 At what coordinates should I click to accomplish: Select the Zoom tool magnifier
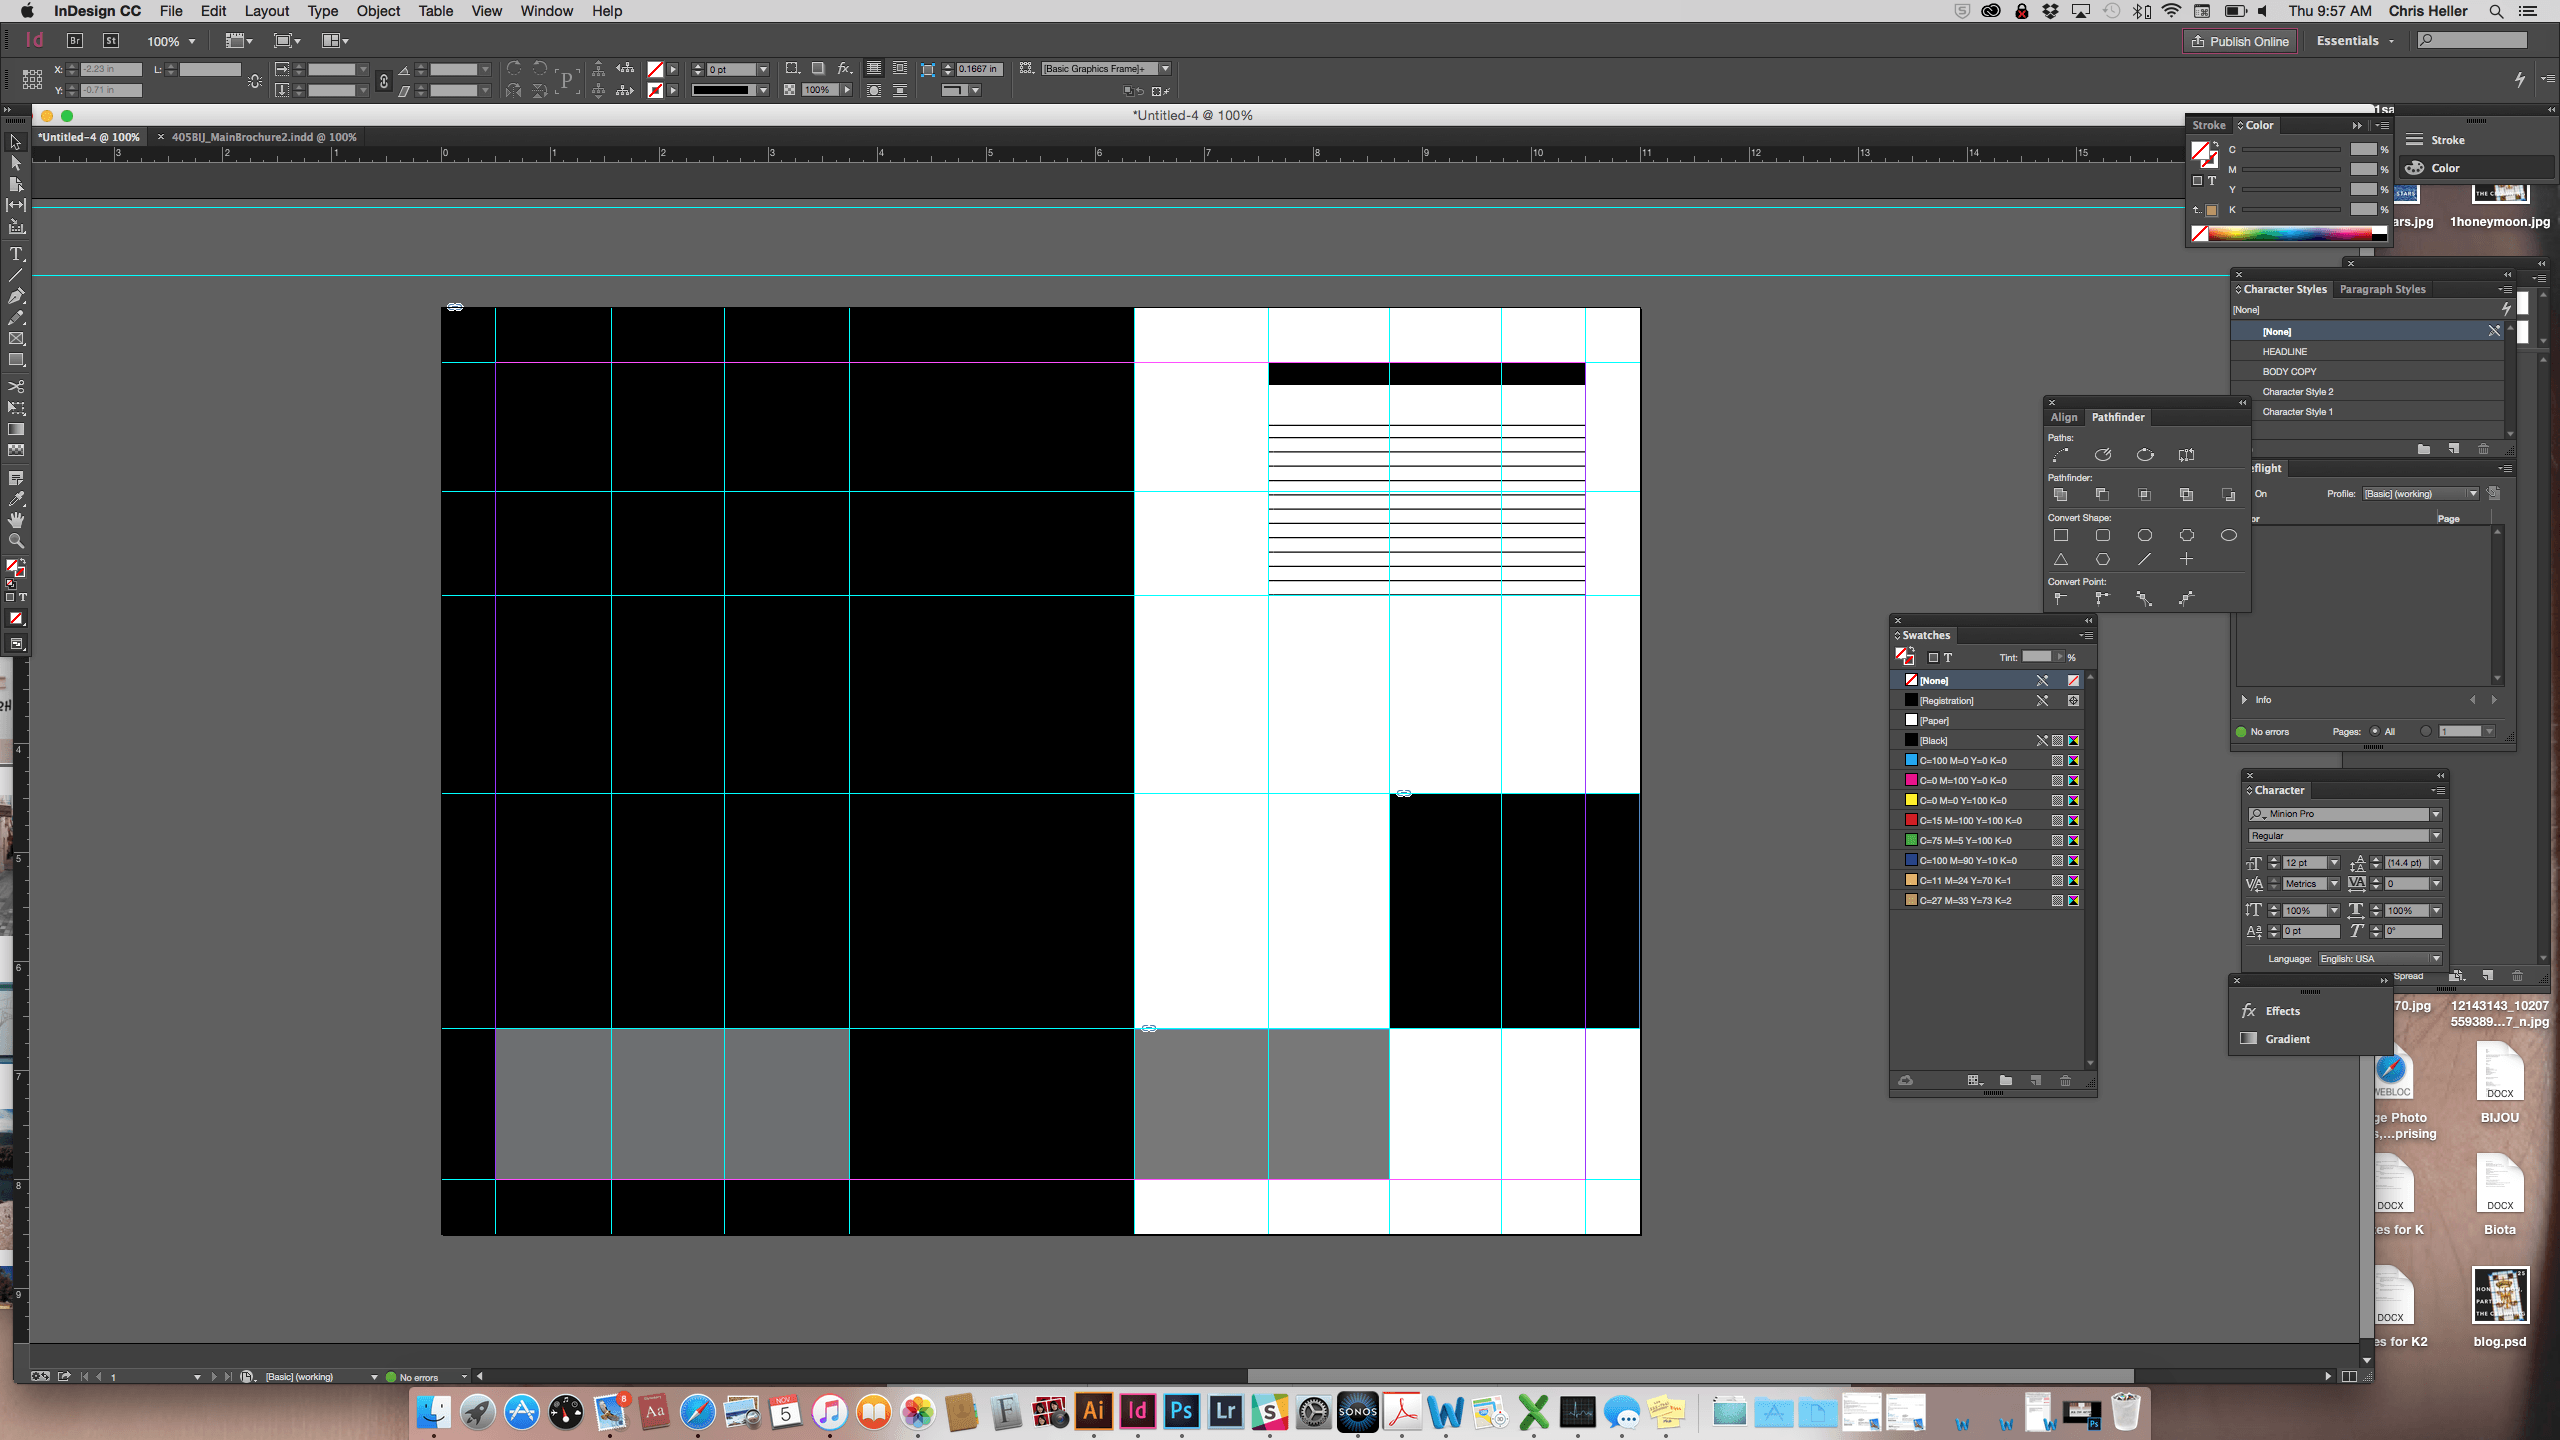(16, 541)
